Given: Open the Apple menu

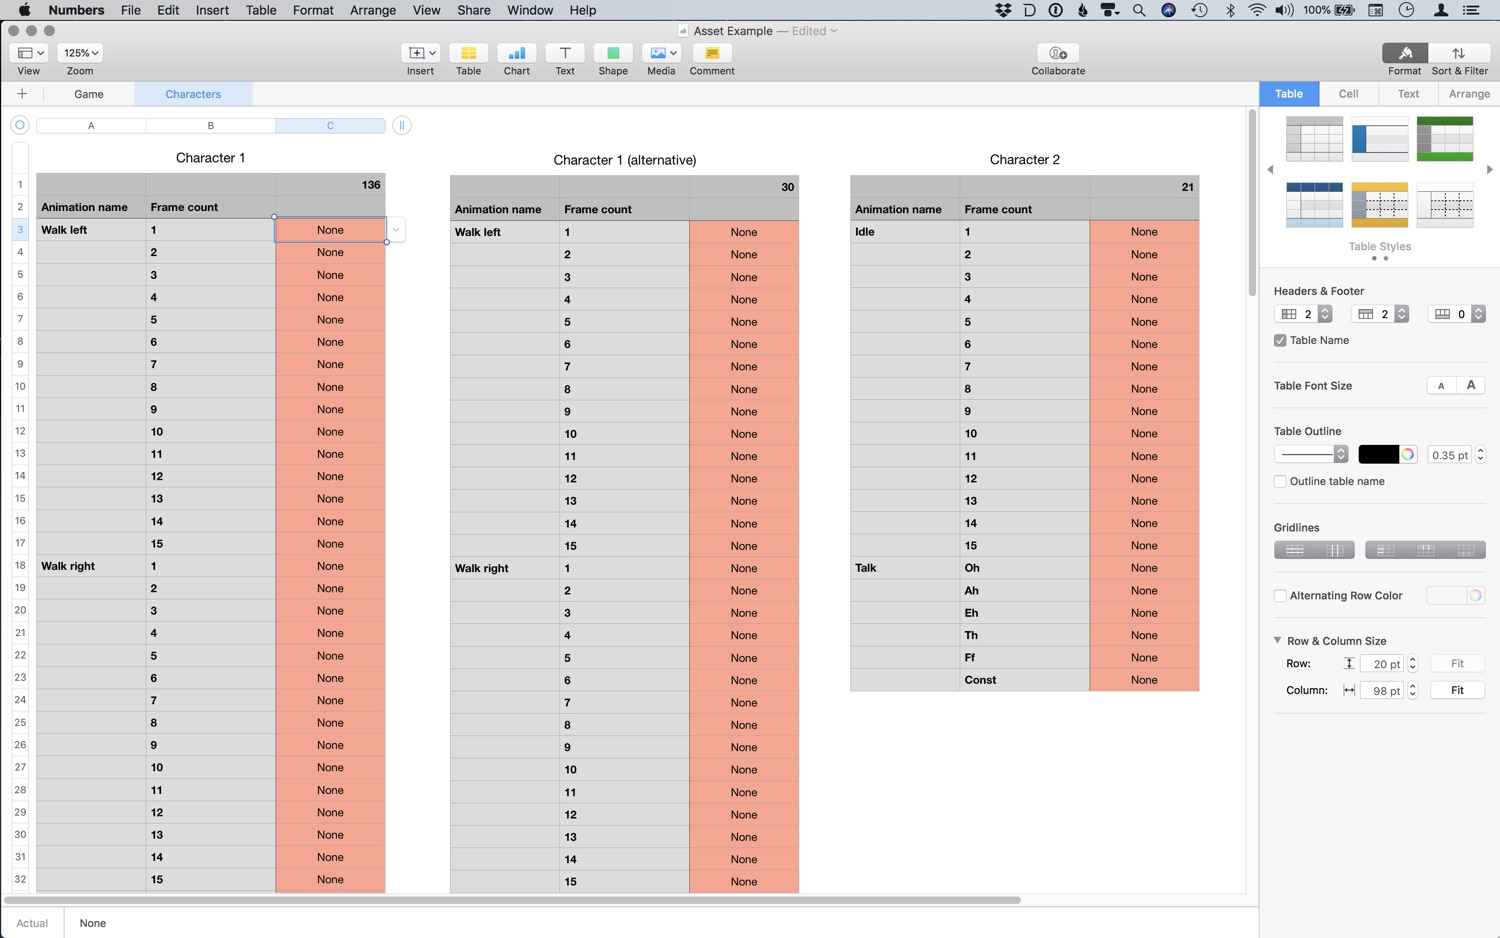Looking at the screenshot, I should tap(25, 10).
